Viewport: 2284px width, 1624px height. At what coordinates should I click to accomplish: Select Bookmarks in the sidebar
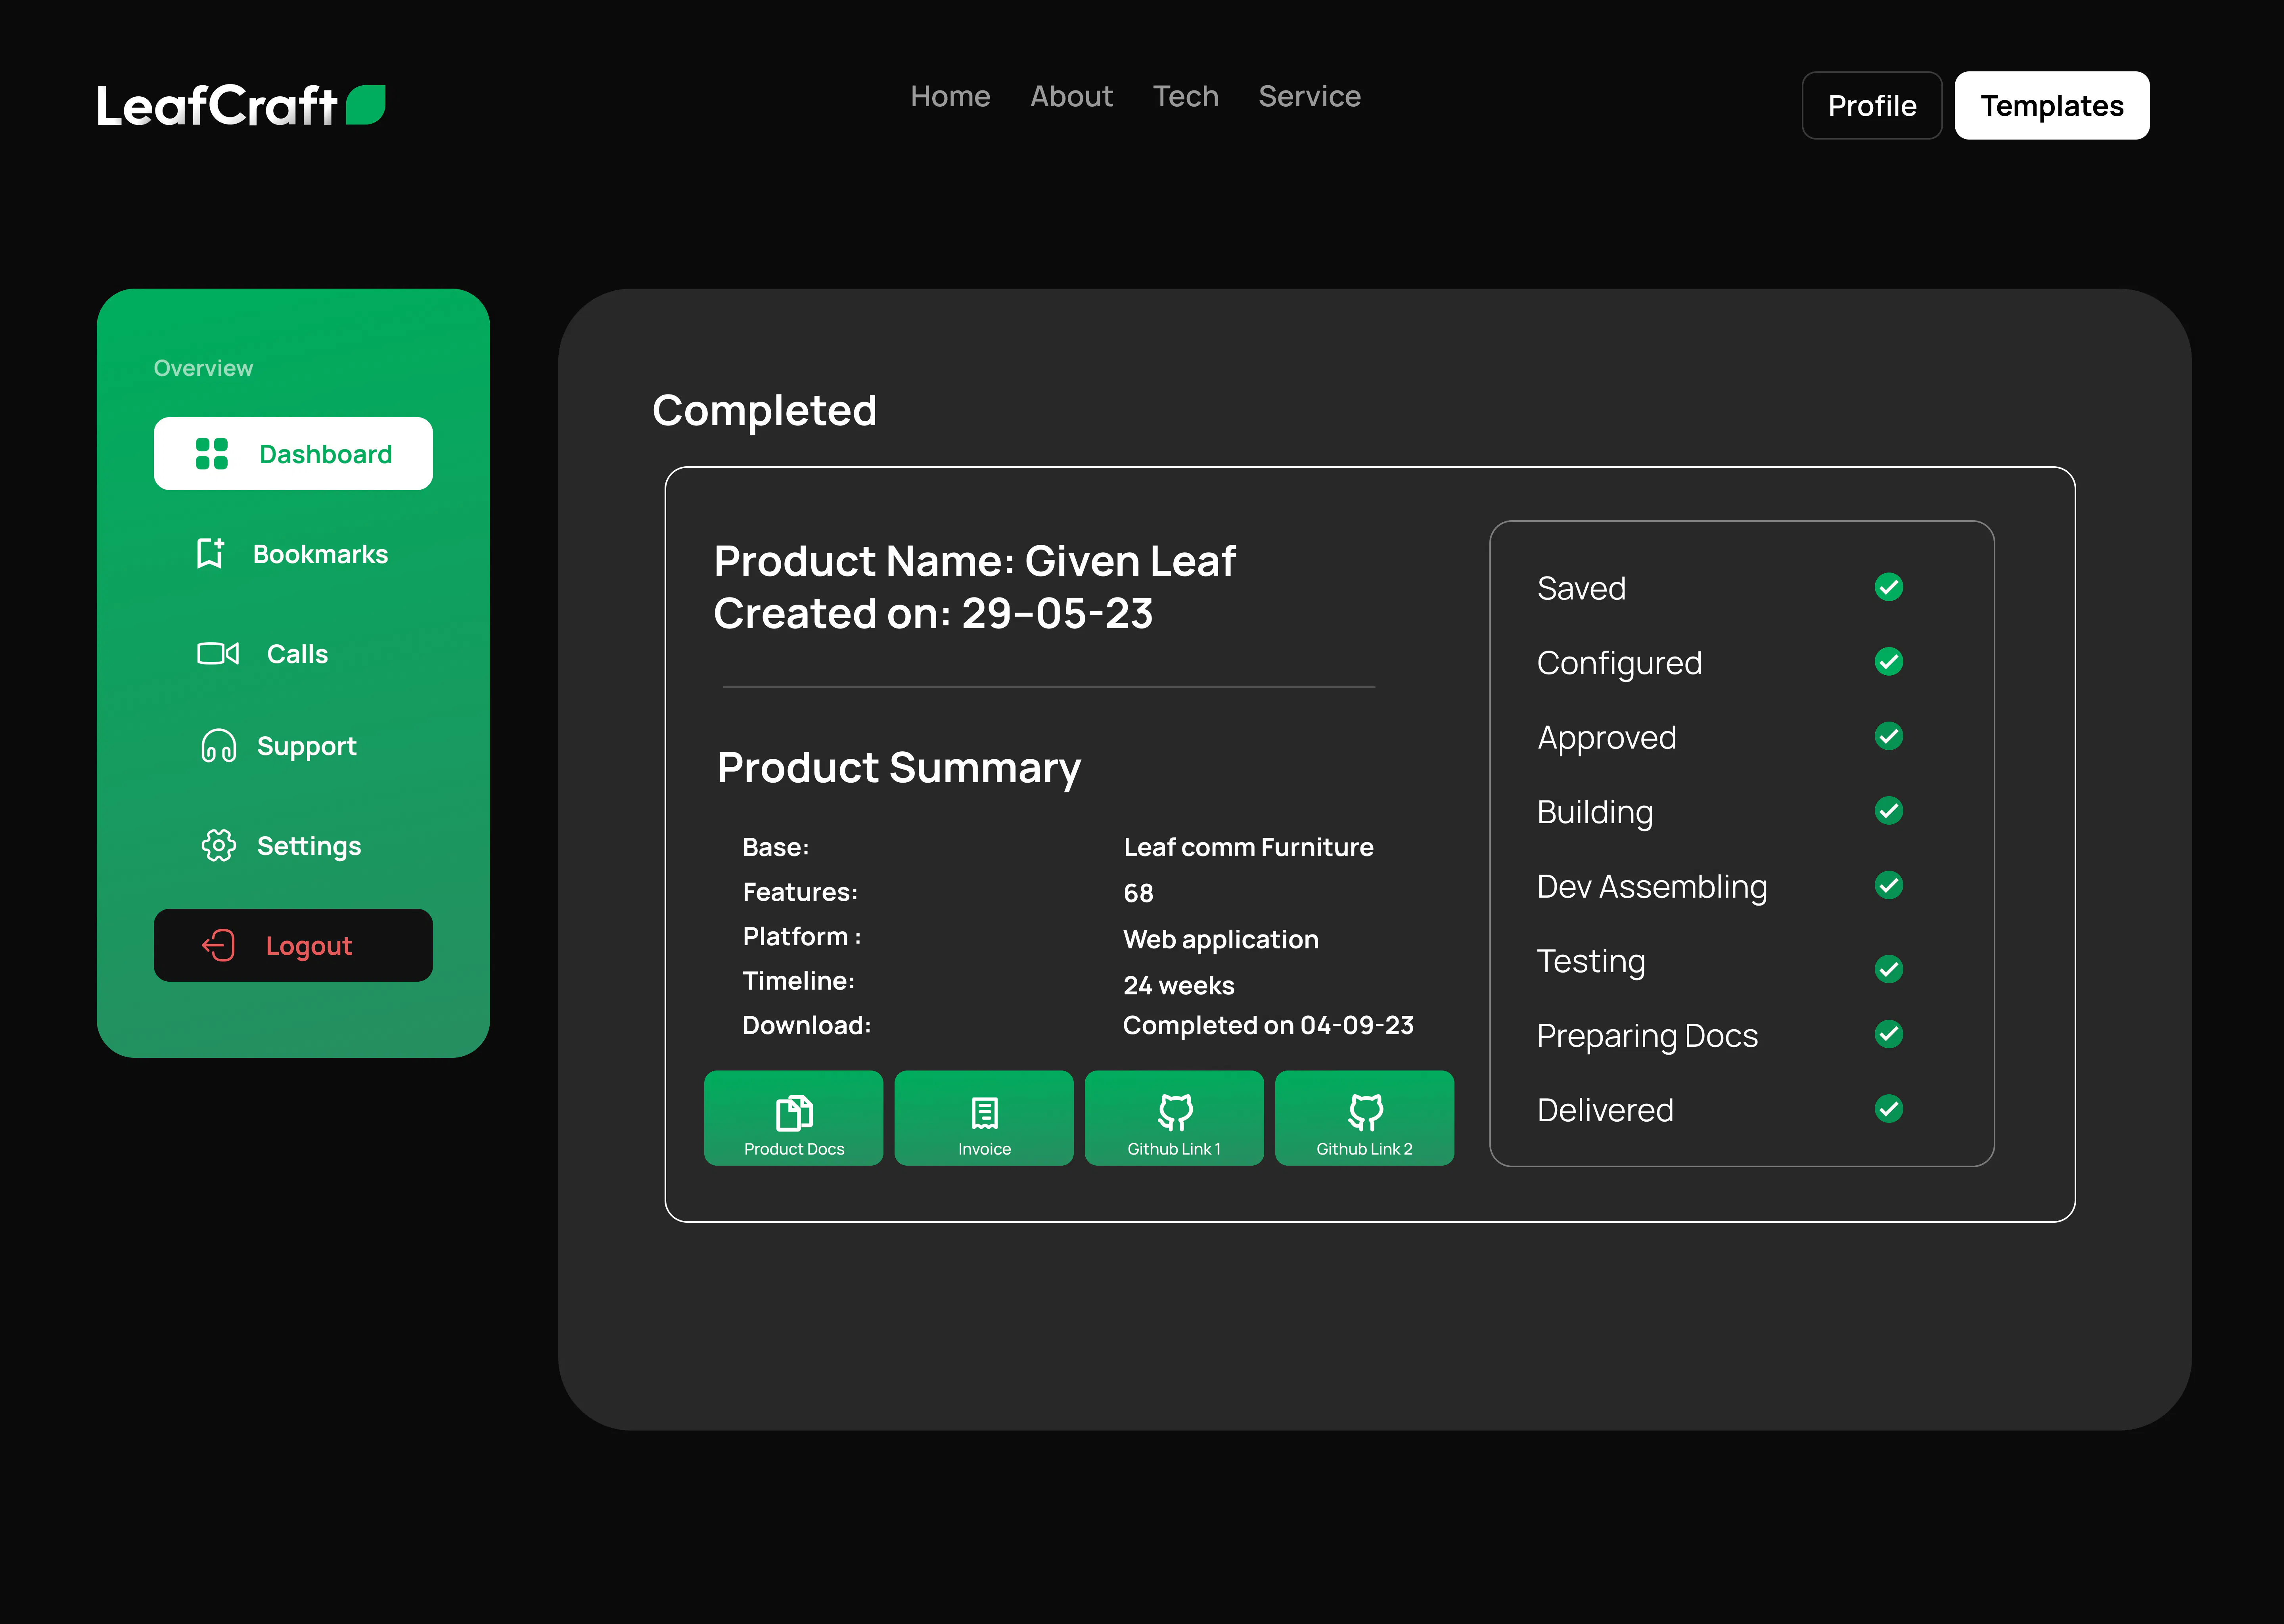(x=293, y=553)
